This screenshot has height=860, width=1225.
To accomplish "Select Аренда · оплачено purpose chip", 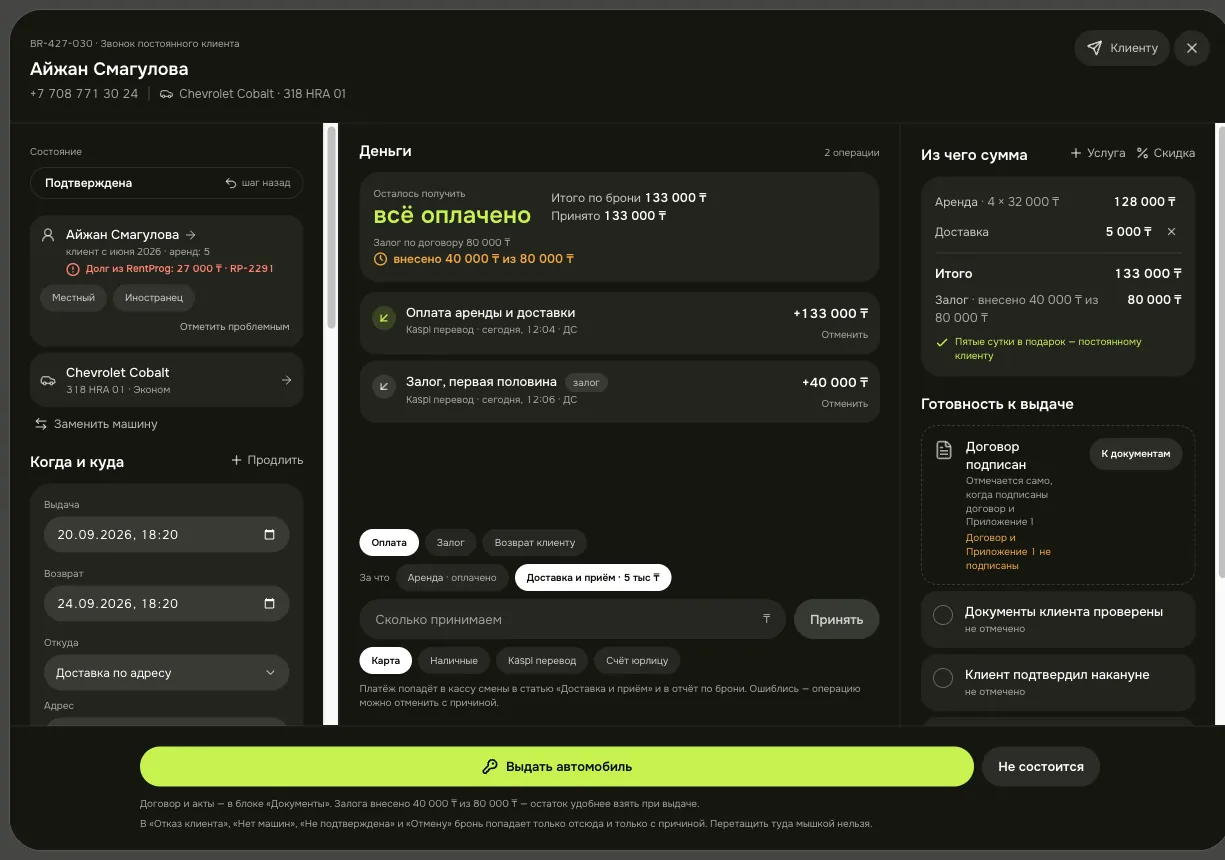I will tap(452, 578).
